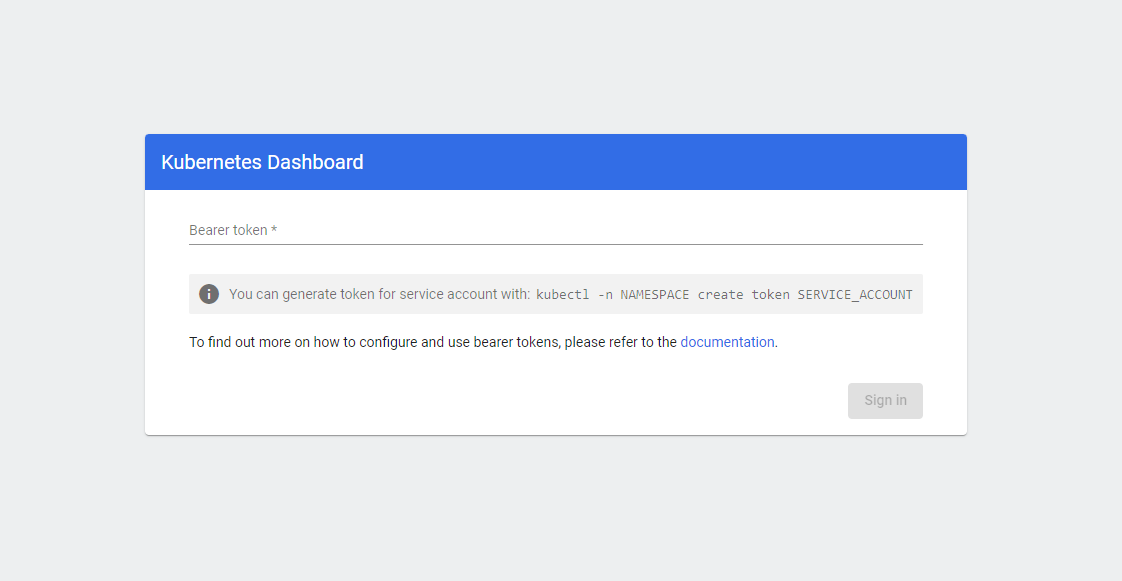1122x581 pixels.
Task: Click the word kubectl in the command
Action: click(562, 295)
